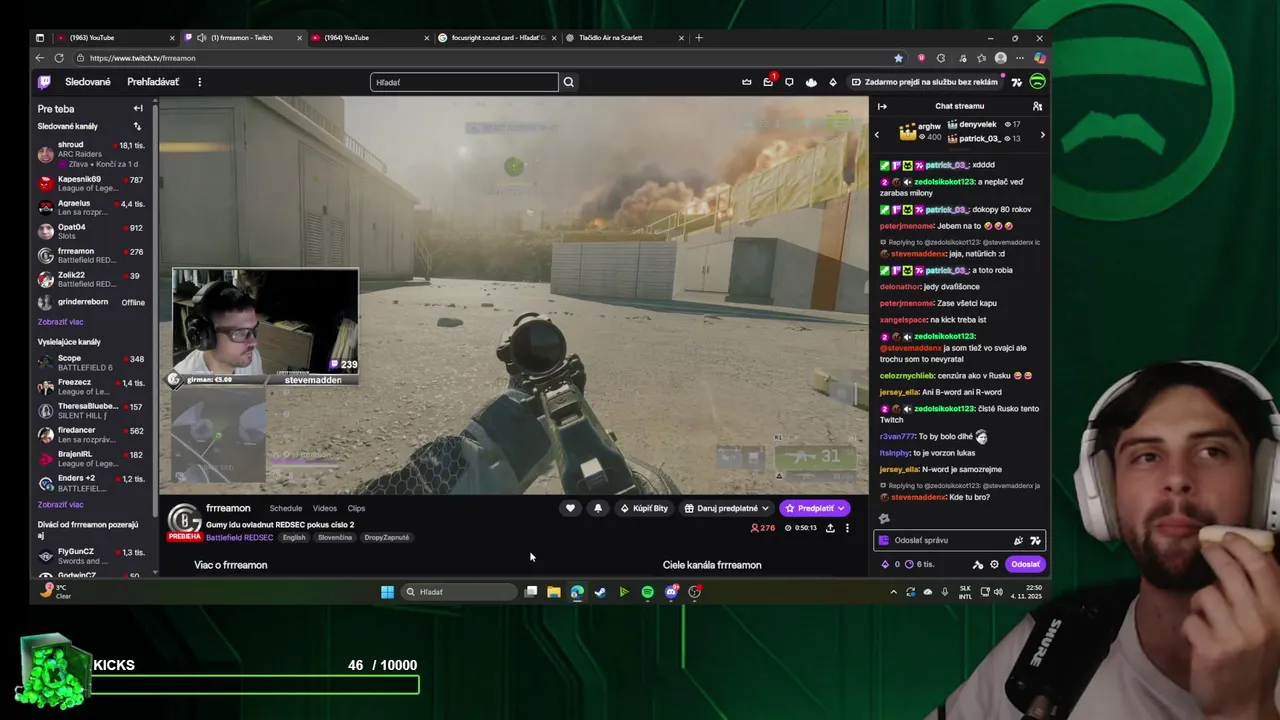1280x720 pixels.
Task: Click the Get Bits diamond icon in header
Action: coord(833,82)
